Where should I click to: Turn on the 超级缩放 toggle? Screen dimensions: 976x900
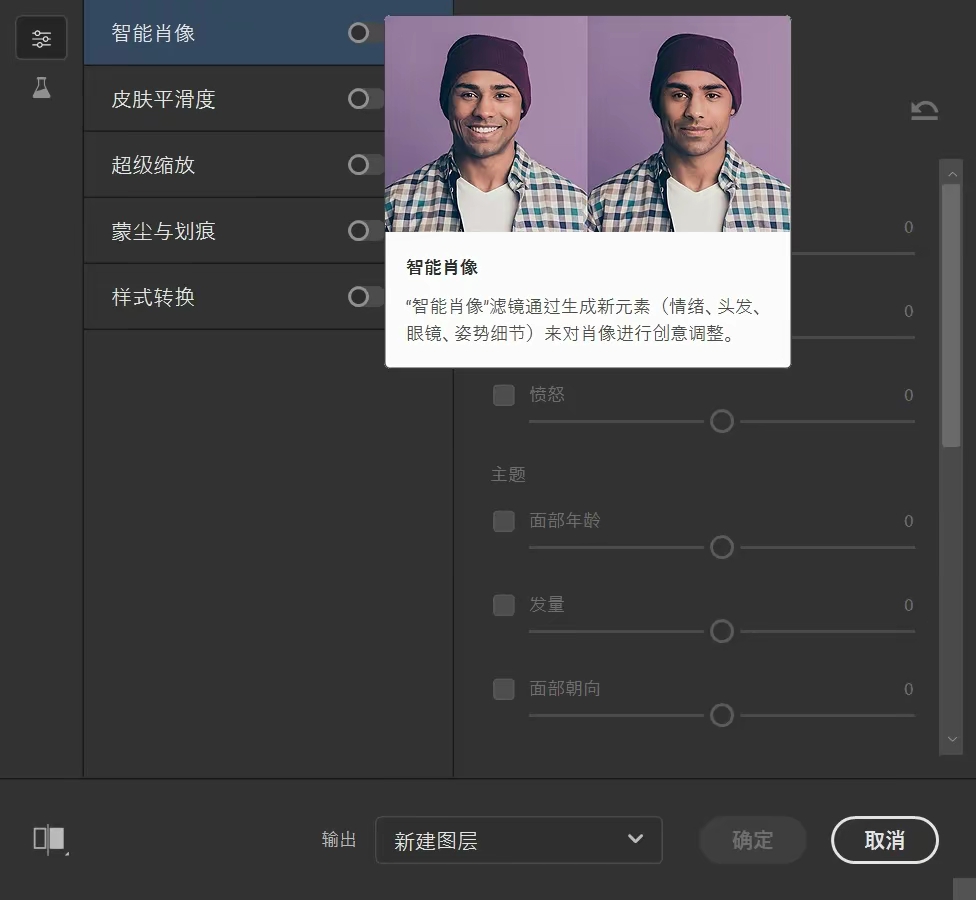point(366,165)
